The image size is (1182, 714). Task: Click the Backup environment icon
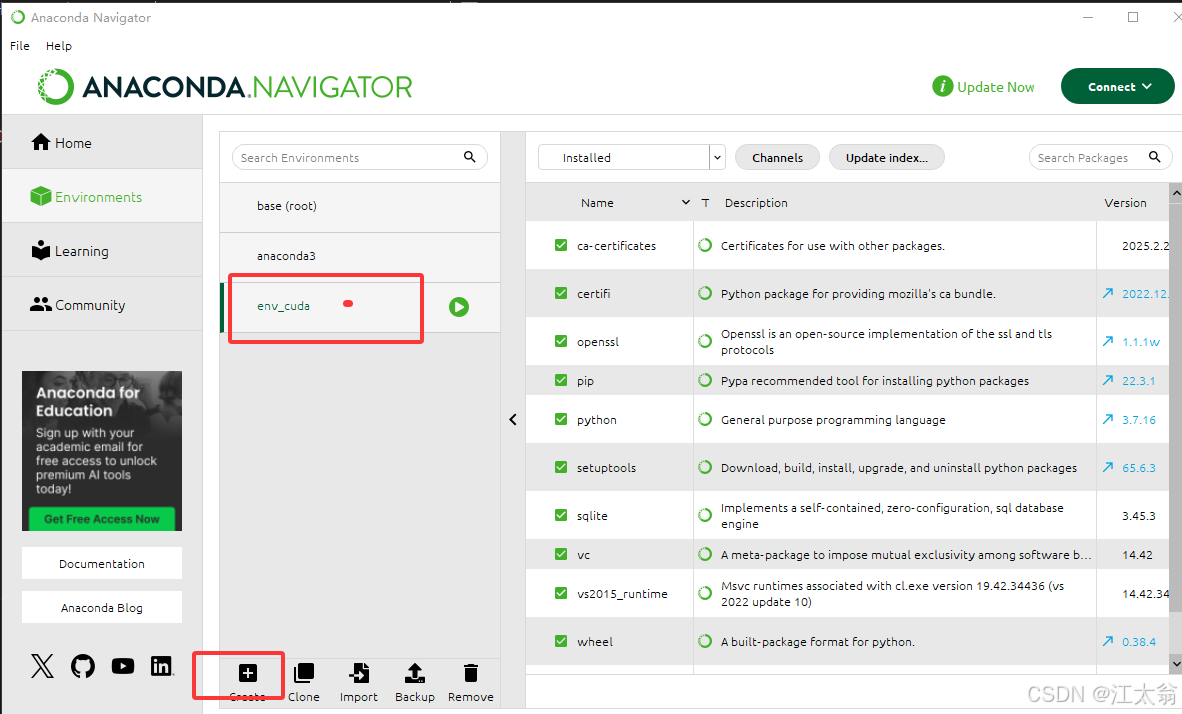click(x=415, y=673)
